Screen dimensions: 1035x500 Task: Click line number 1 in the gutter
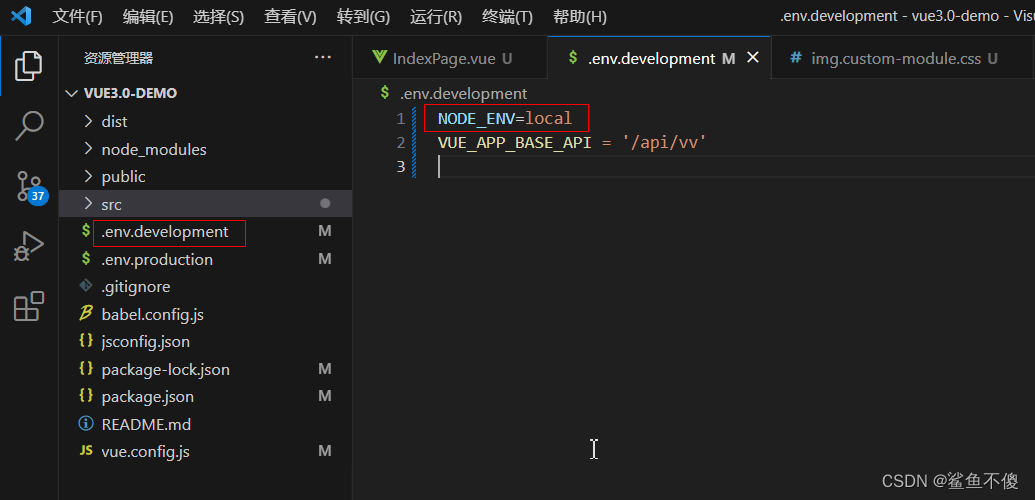coord(400,119)
